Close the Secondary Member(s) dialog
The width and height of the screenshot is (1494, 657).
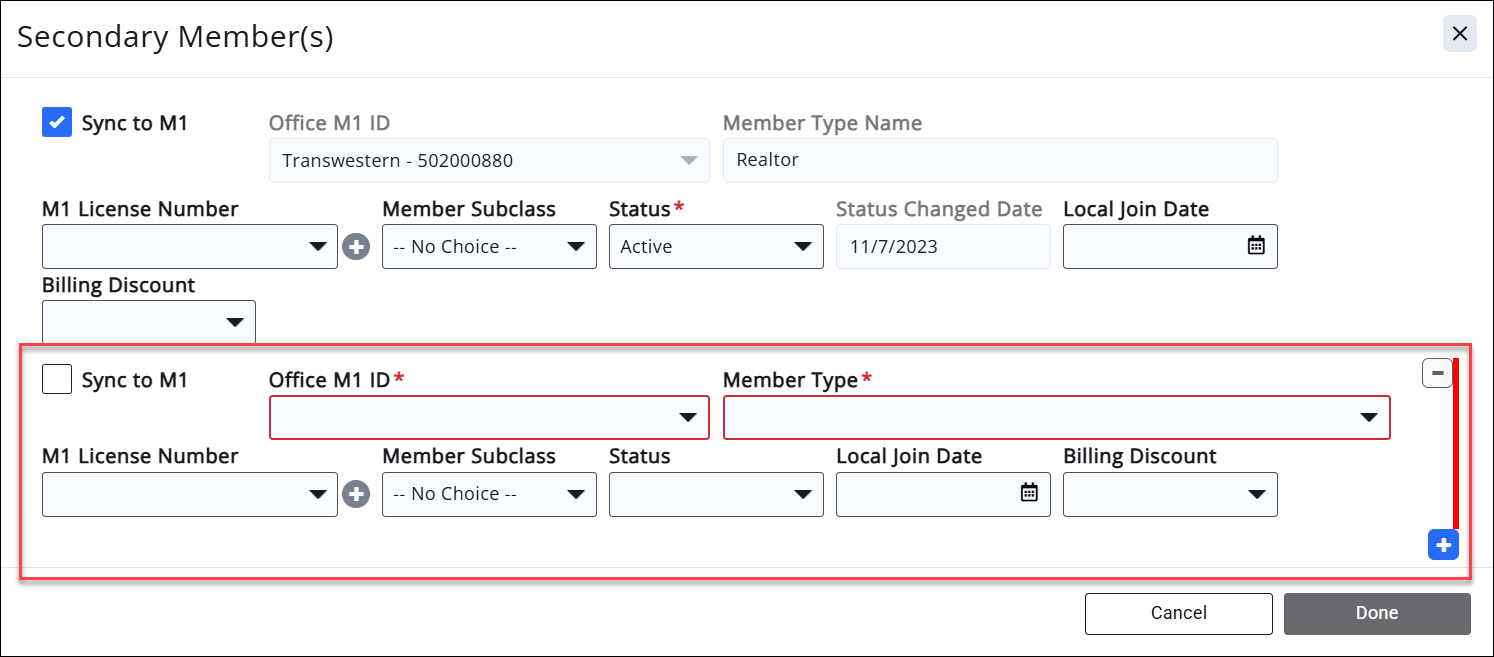click(x=1459, y=34)
